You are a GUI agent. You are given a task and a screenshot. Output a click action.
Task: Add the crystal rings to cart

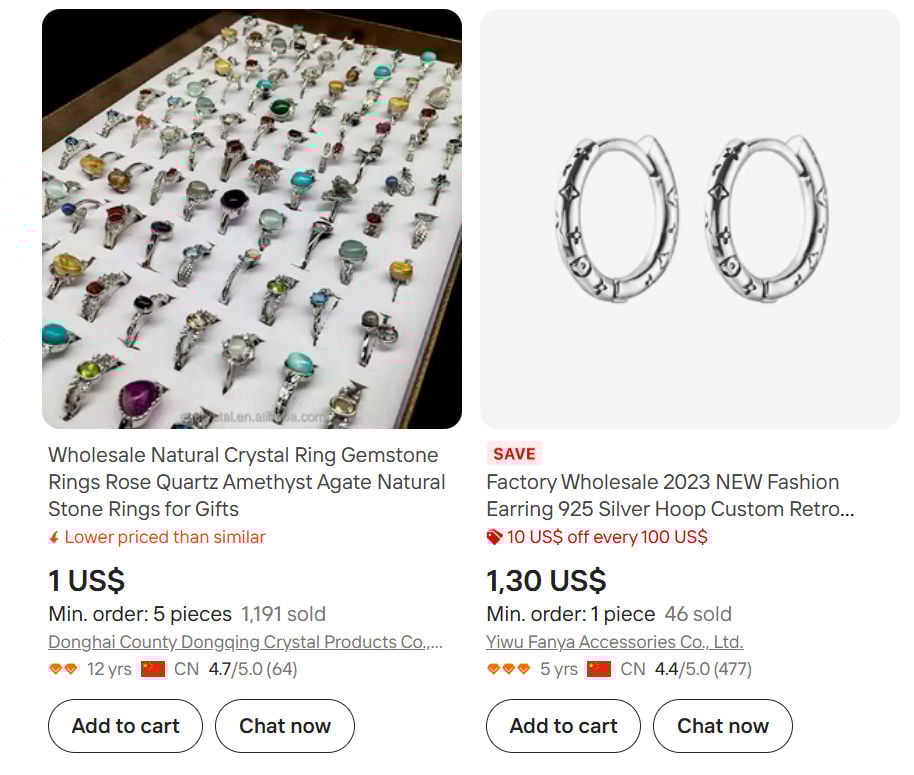pyautogui.click(x=124, y=726)
